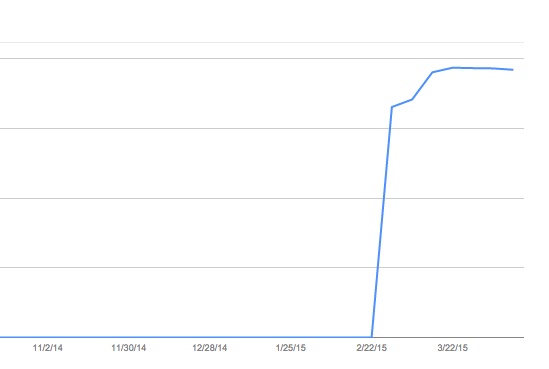The width and height of the screenshot is (549, 369).
Task: Select the 1/25/15 axis label
Action: [291, 348]
